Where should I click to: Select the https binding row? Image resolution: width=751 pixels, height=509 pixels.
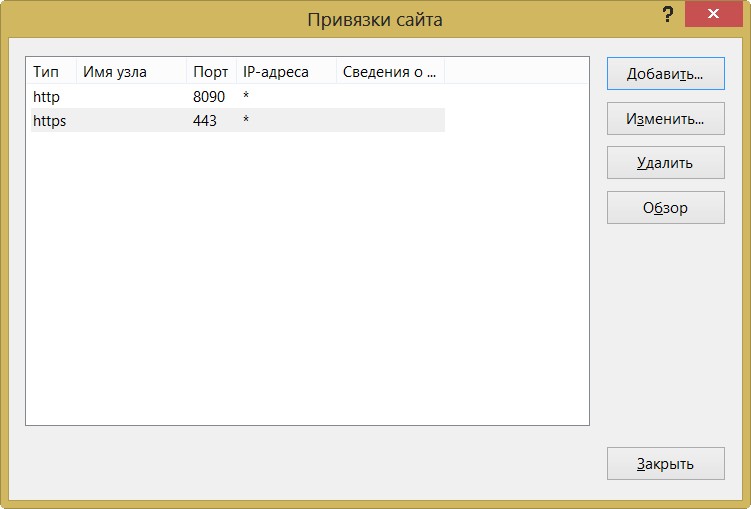tap(238, 120)
